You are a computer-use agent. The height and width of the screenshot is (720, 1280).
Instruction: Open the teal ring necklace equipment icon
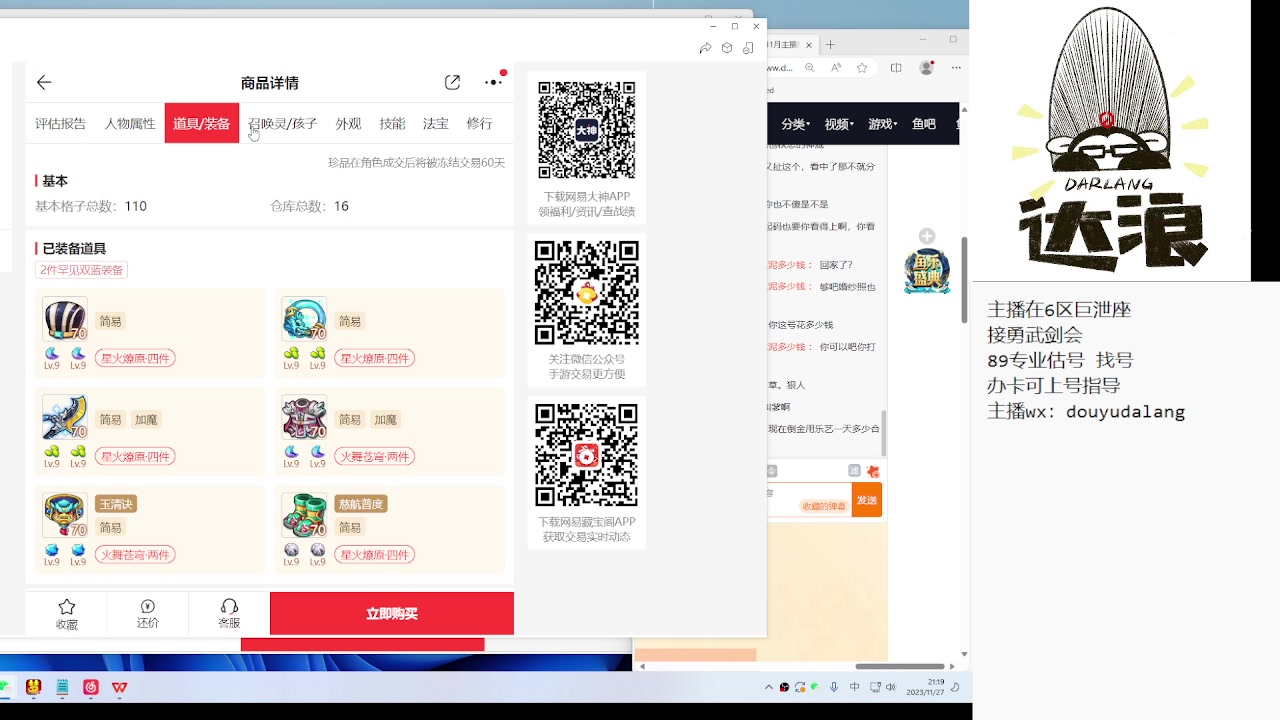click(304, 320)
